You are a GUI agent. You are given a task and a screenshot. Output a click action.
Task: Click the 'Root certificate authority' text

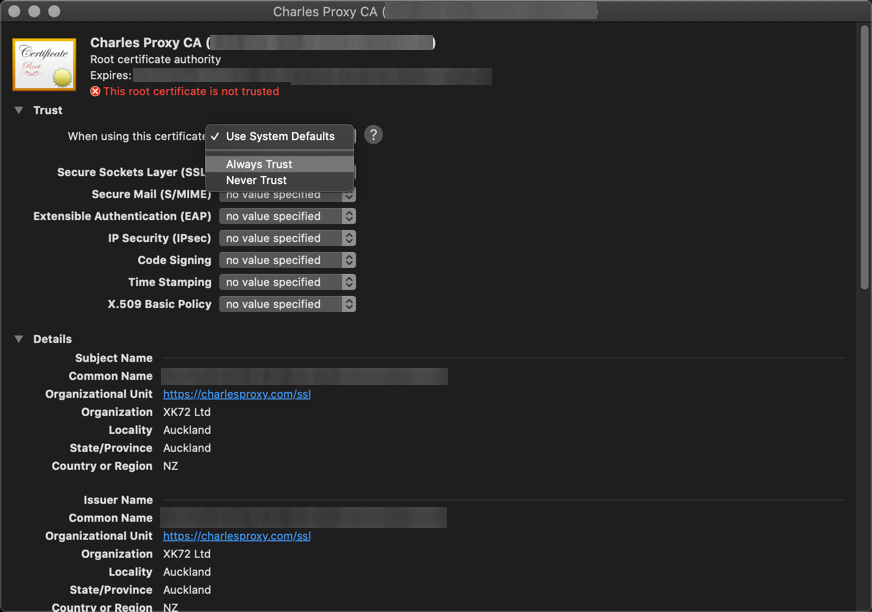point(155,60)
